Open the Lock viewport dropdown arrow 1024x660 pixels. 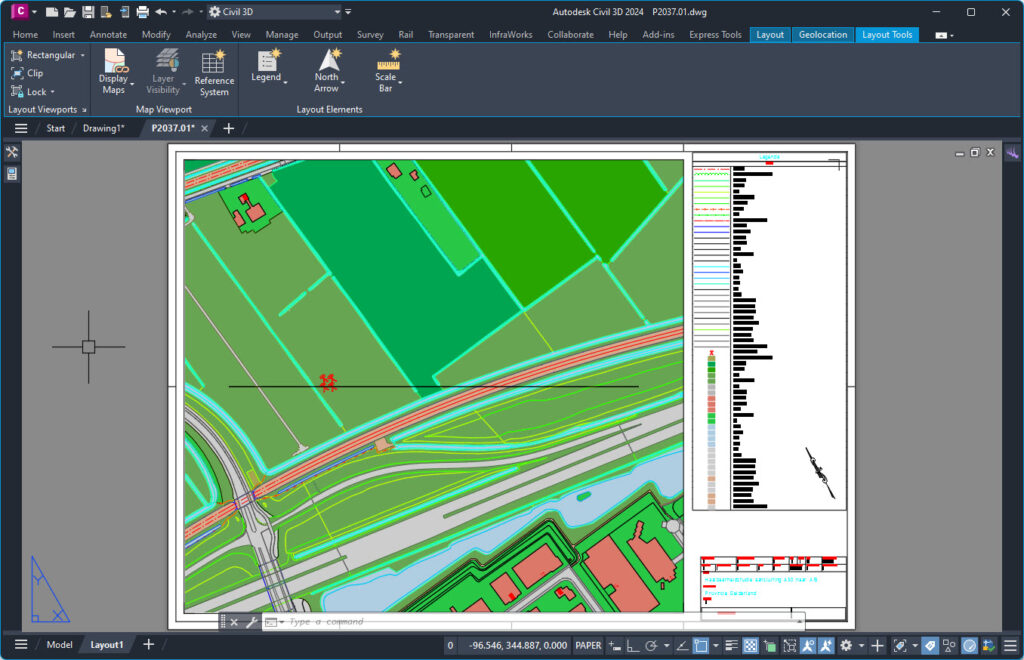[x=53, y=92]
